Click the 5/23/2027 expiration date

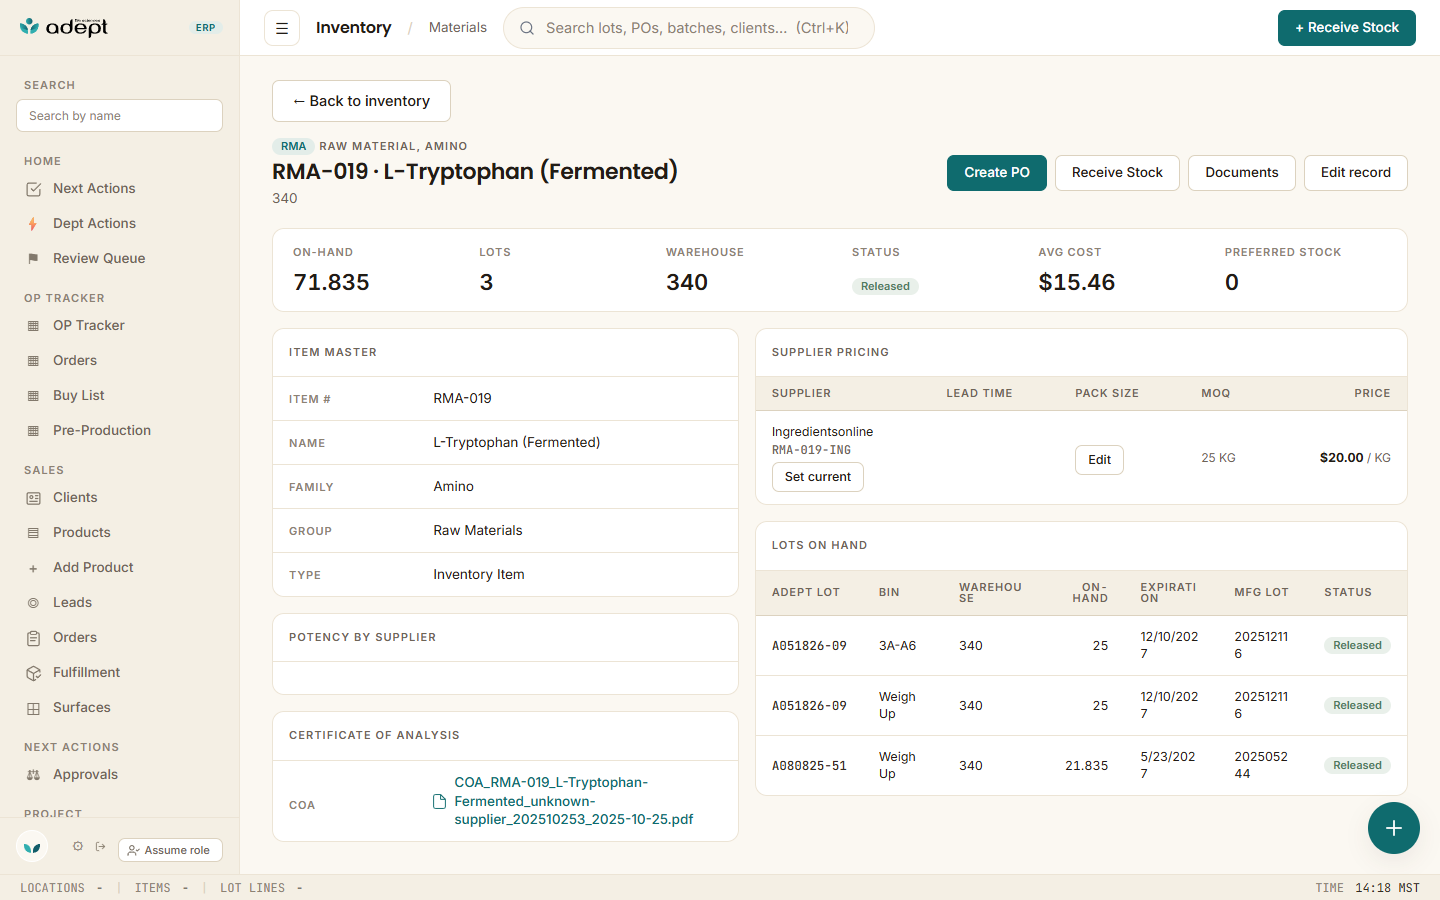point(1168,766)
